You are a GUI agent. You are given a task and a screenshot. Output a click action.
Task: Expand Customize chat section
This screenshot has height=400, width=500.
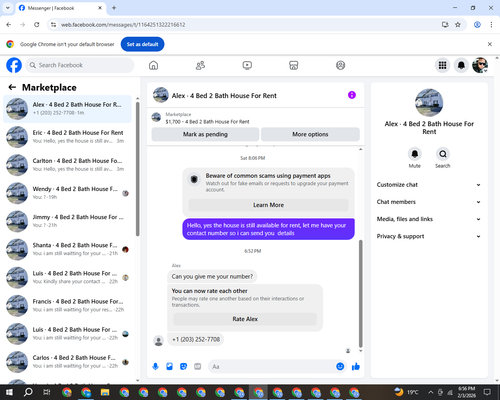pyautogui.click(x=429, y=185)
